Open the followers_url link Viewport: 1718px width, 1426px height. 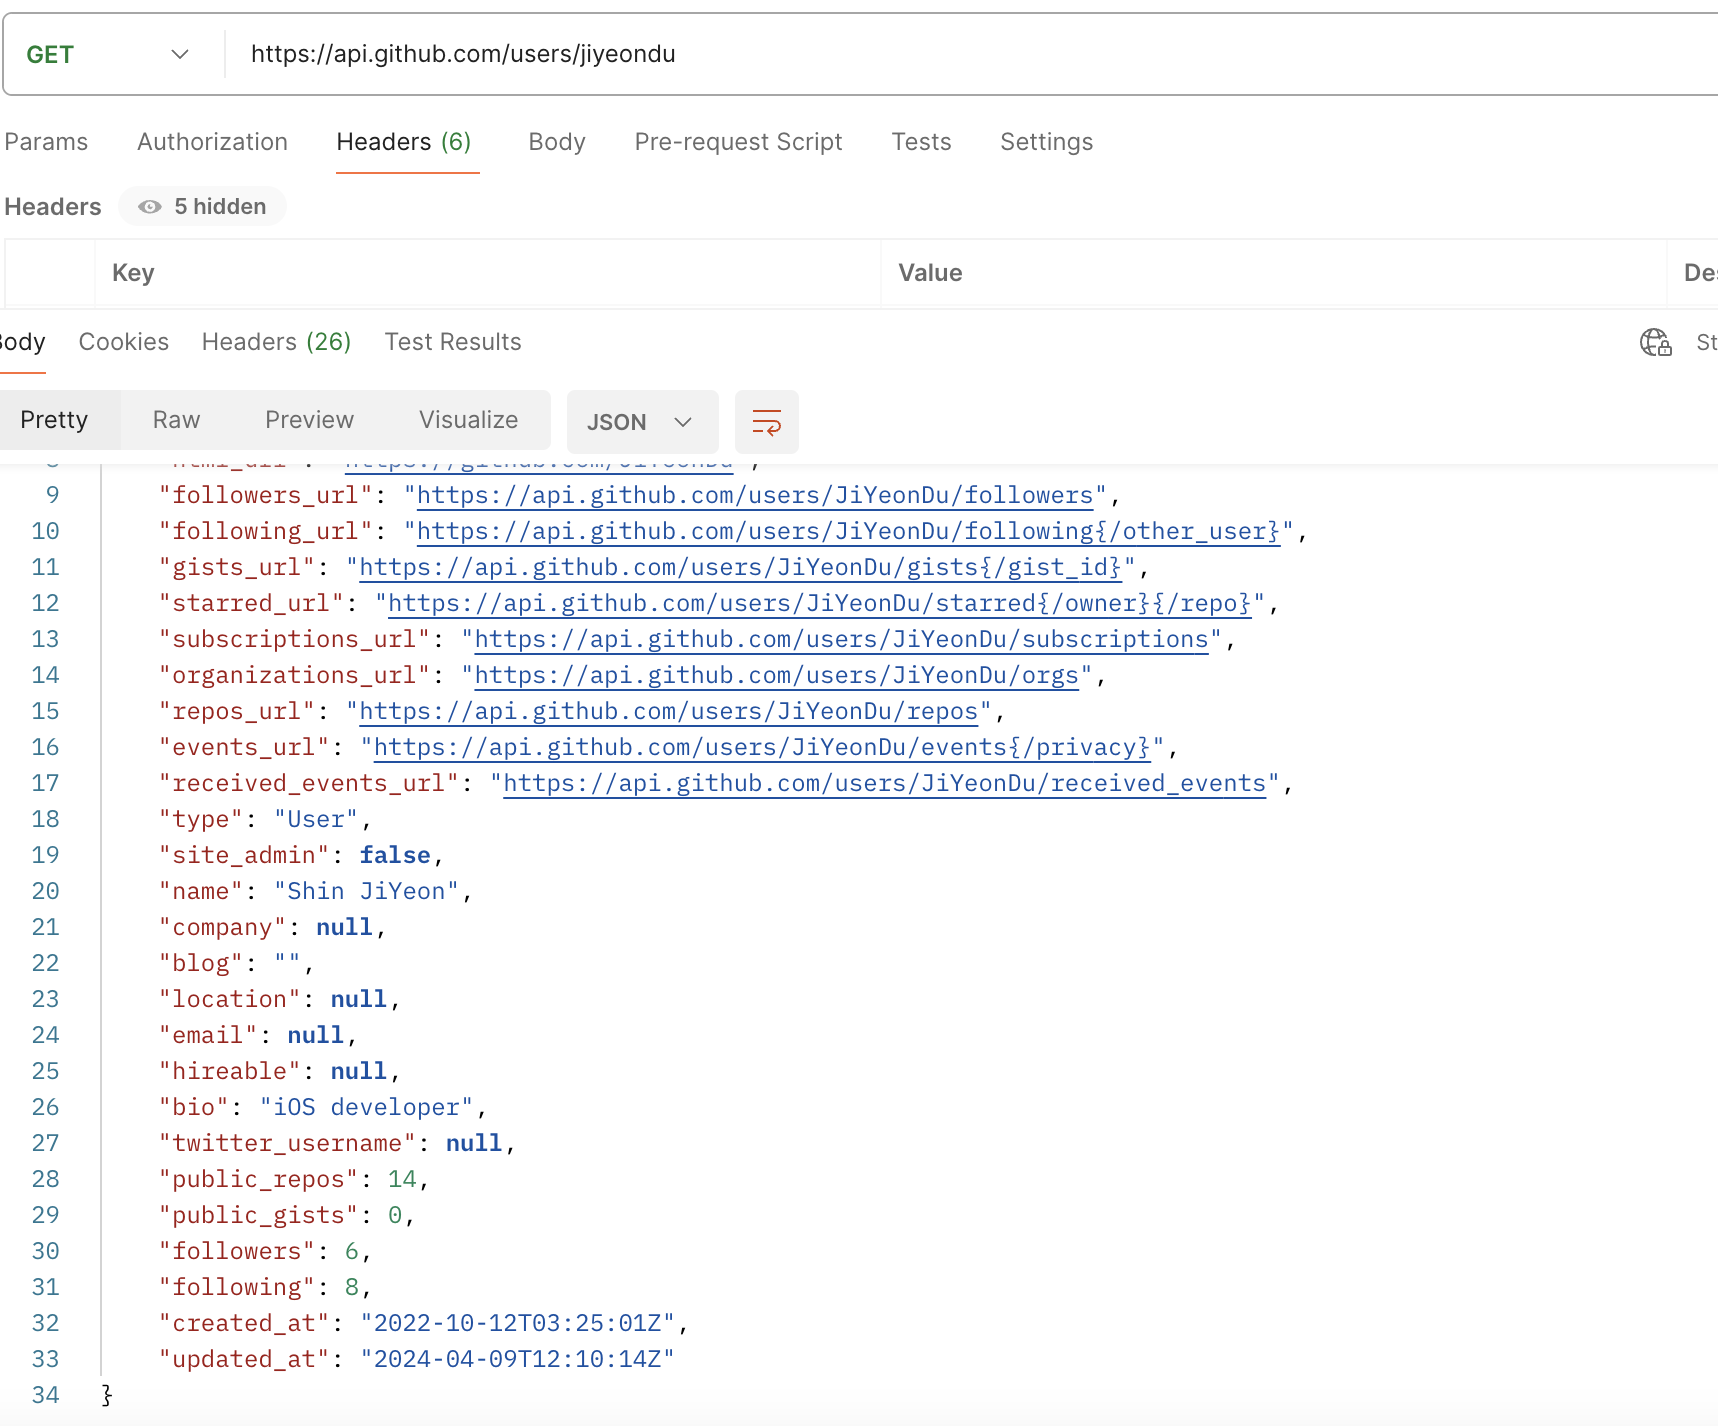(755, 495)
